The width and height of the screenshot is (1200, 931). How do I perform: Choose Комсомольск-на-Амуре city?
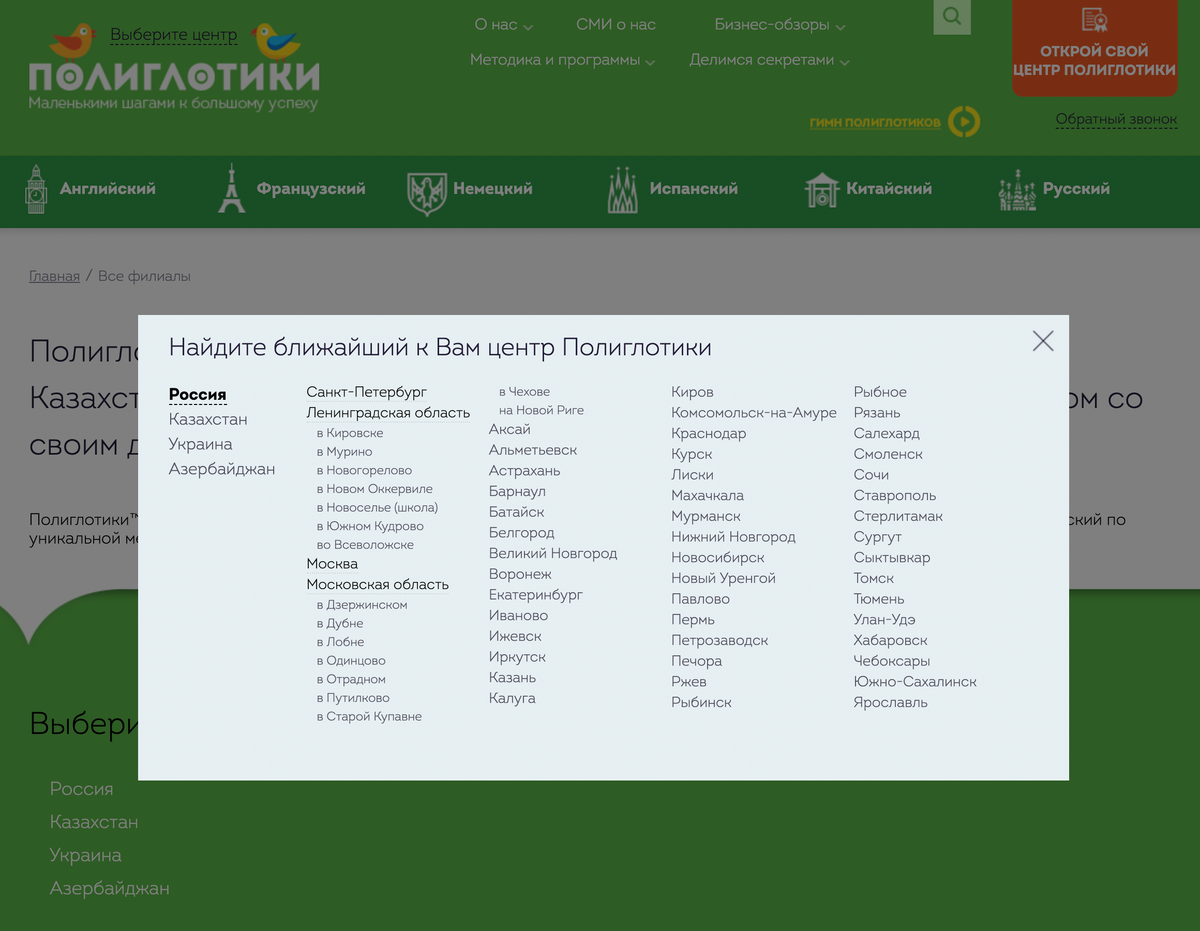click(754, 413)
